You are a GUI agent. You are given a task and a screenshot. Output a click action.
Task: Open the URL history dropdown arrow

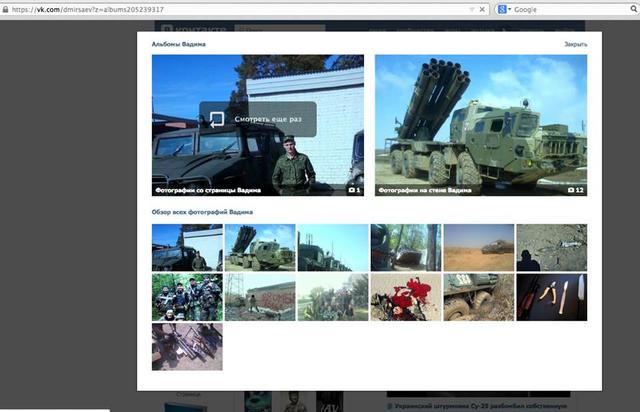coord(472,9)
